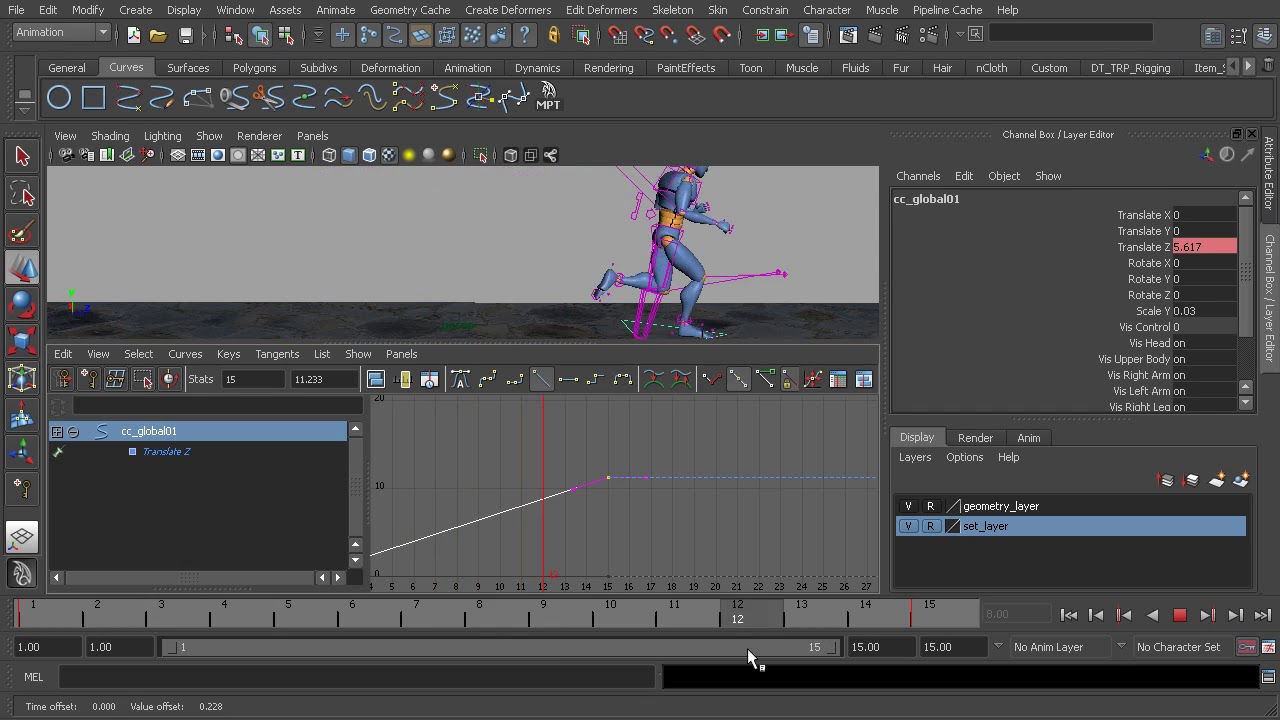Activate the Lasso select tool
Screen dimensions: 1280x720
pos(22,195)
